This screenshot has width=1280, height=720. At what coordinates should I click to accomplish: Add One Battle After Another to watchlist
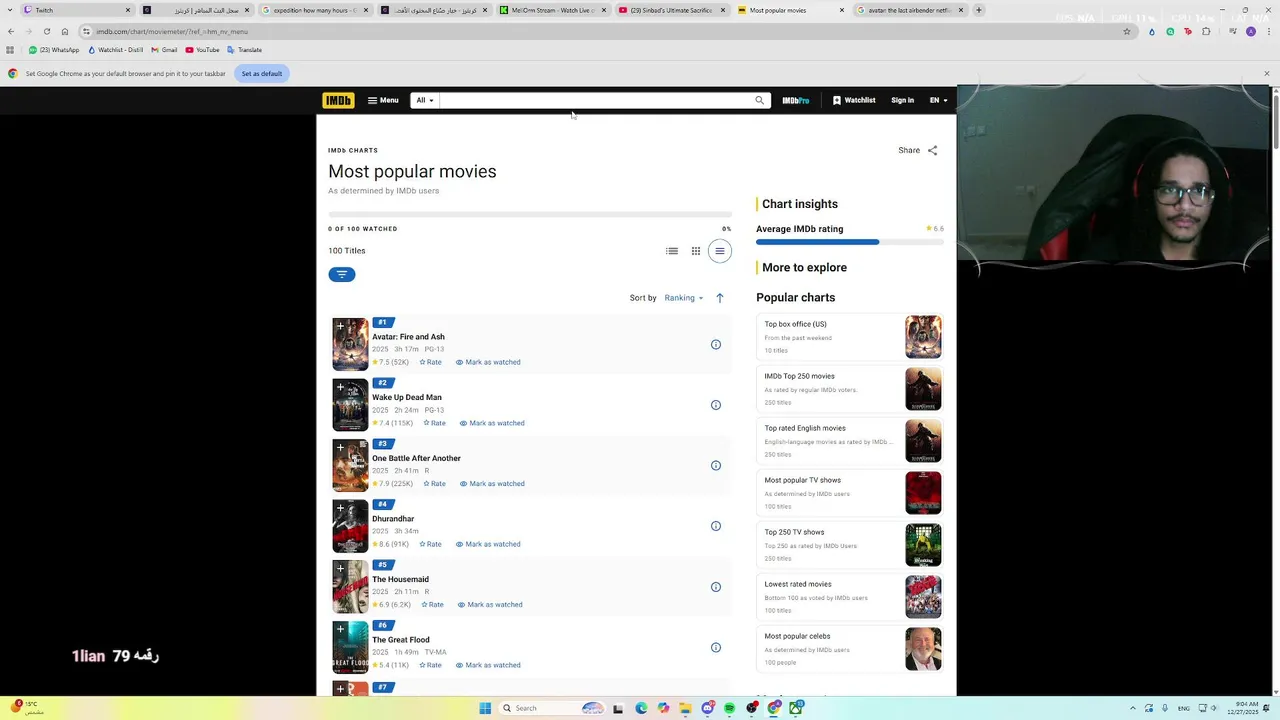point(340,448)
